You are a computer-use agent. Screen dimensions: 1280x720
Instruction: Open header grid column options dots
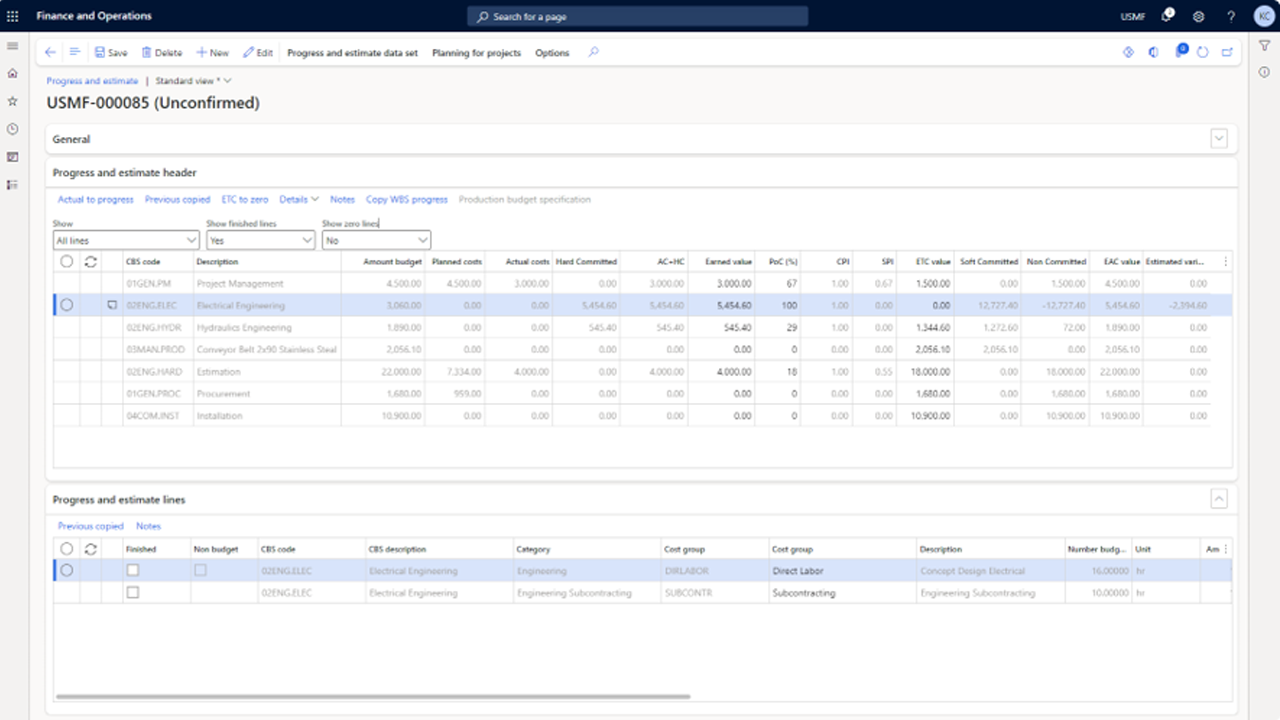coord(1226,262)
